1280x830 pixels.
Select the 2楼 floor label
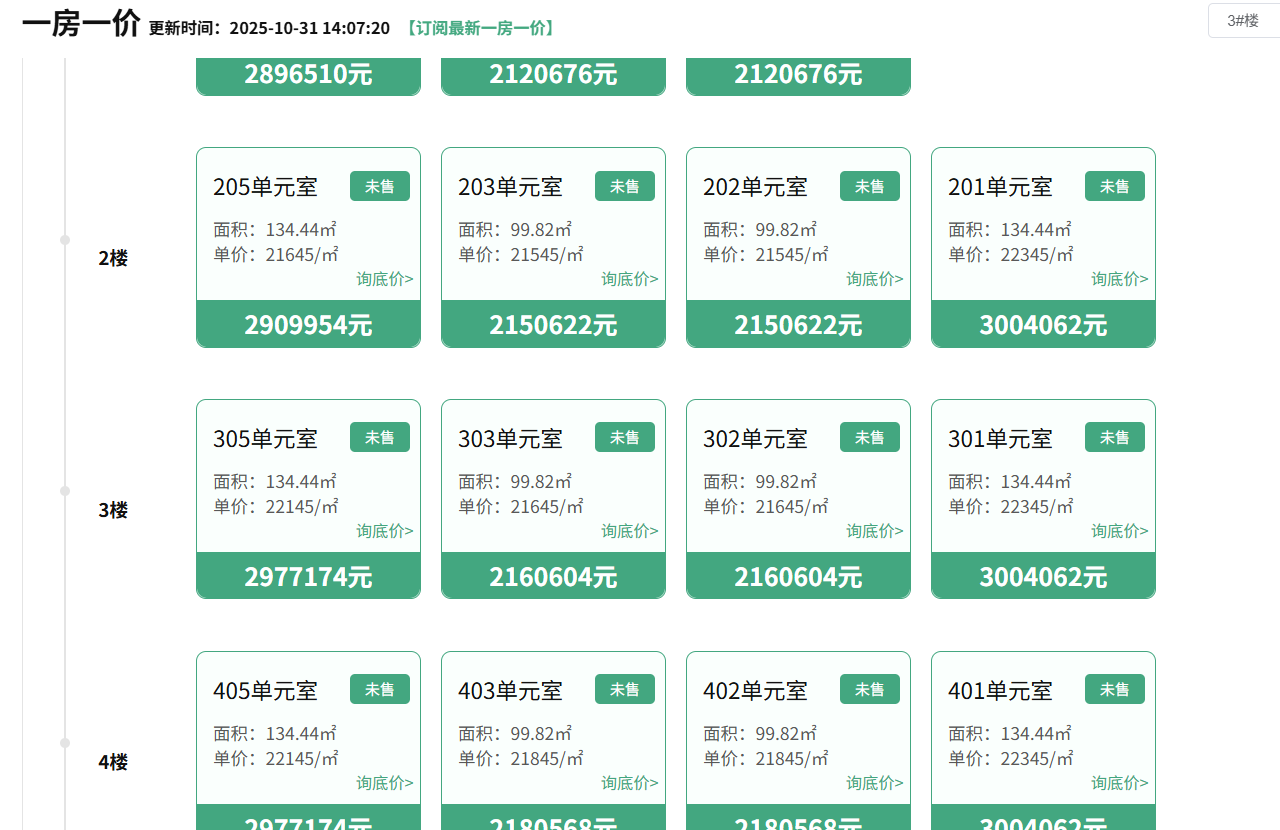click(113, 258)
